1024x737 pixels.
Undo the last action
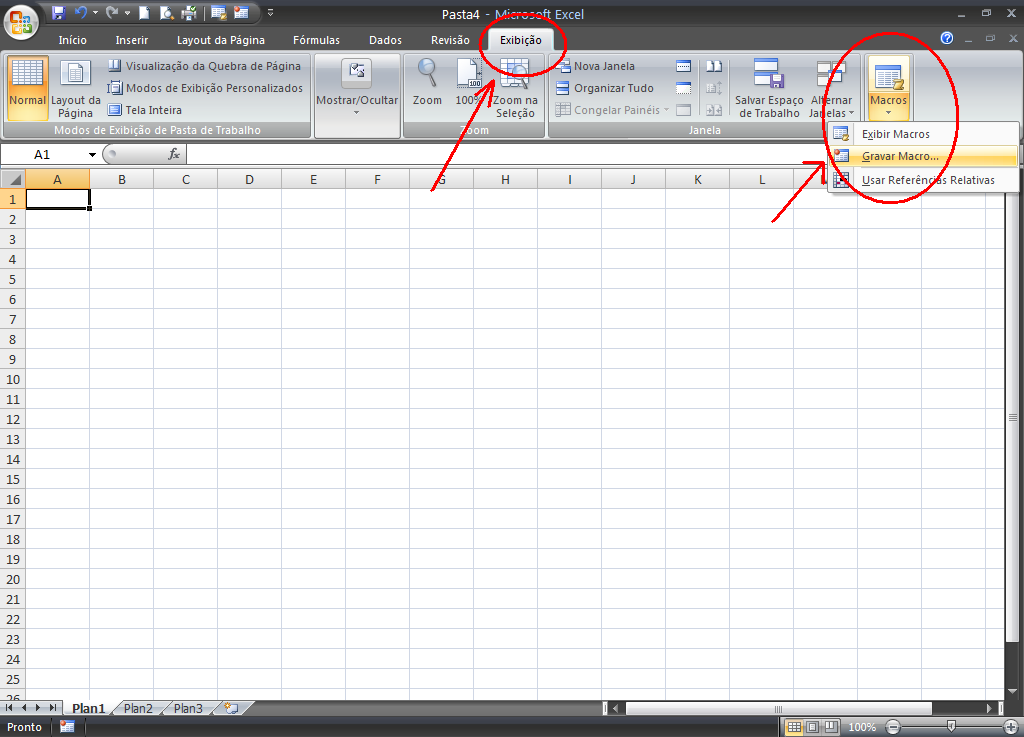81,13
